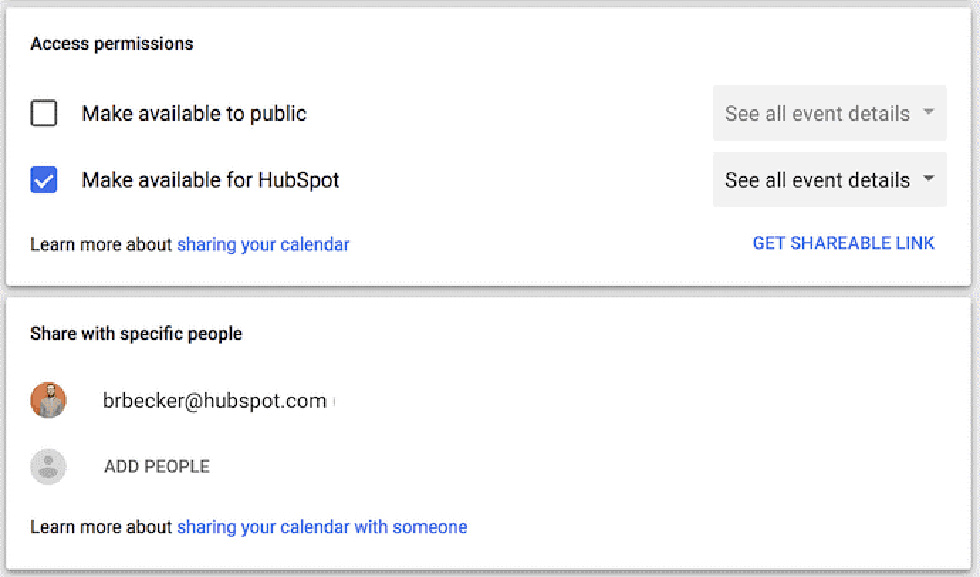Follow the 'sharing your calendar with someone' link
Image resolution: width=980 pixels, height=577 pixels.
(322, 527)
